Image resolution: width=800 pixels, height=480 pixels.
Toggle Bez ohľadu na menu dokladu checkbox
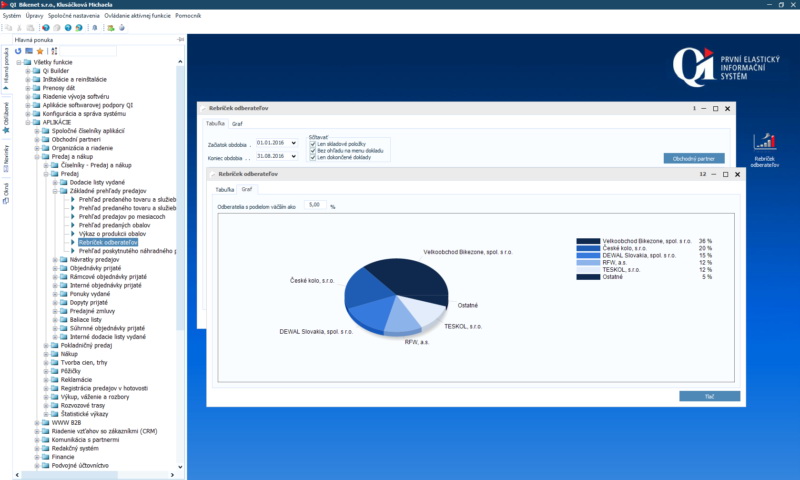[313, 150]
